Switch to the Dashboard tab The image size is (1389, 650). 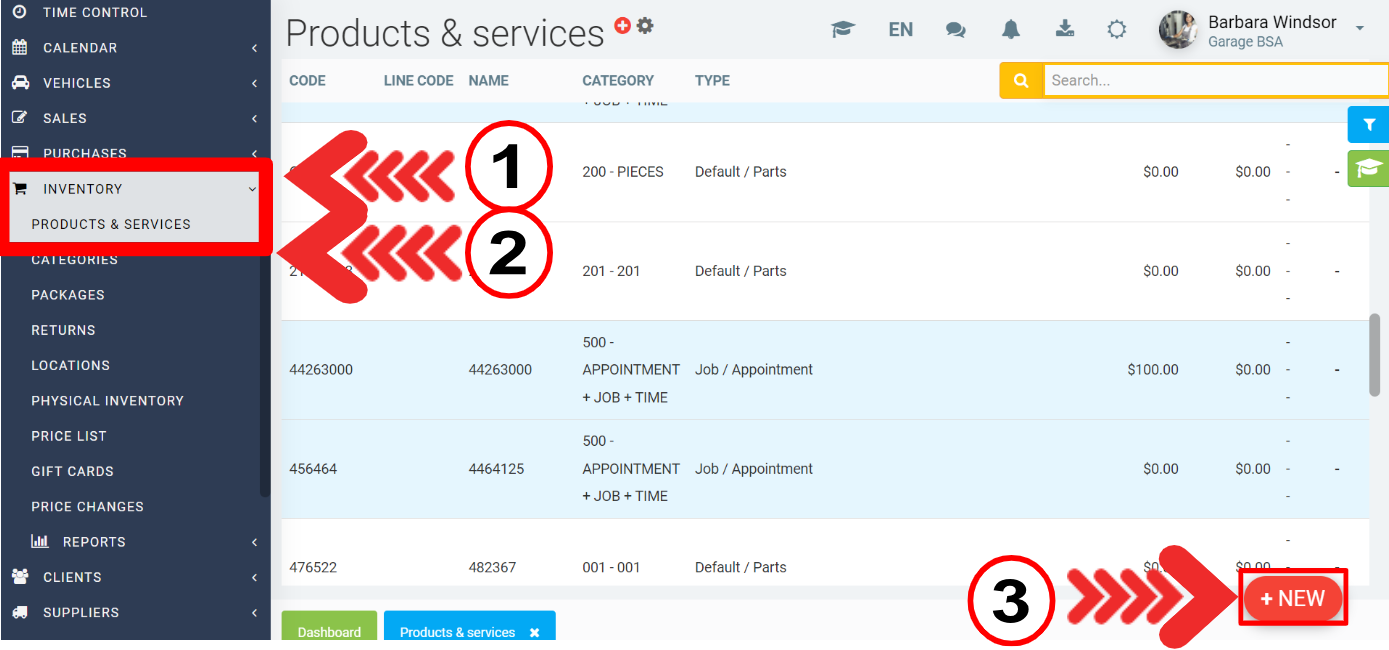coord(329,631)
